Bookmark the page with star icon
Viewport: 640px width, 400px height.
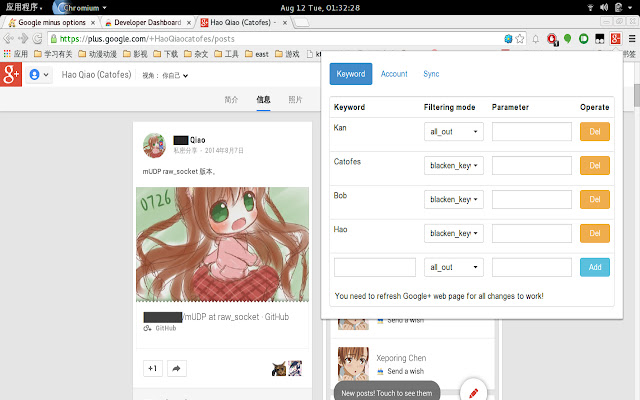click(x=520, y=39)
